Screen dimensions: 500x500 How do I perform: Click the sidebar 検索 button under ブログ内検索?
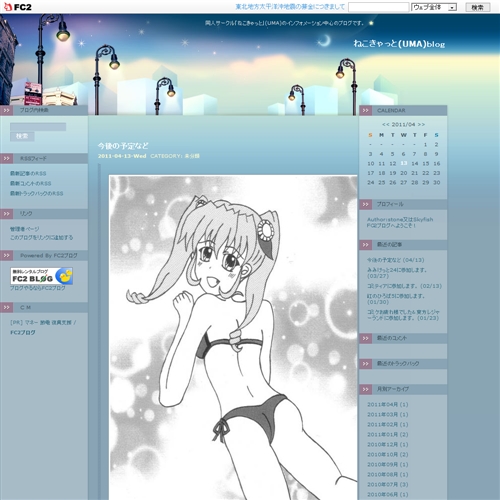point(22,136)
